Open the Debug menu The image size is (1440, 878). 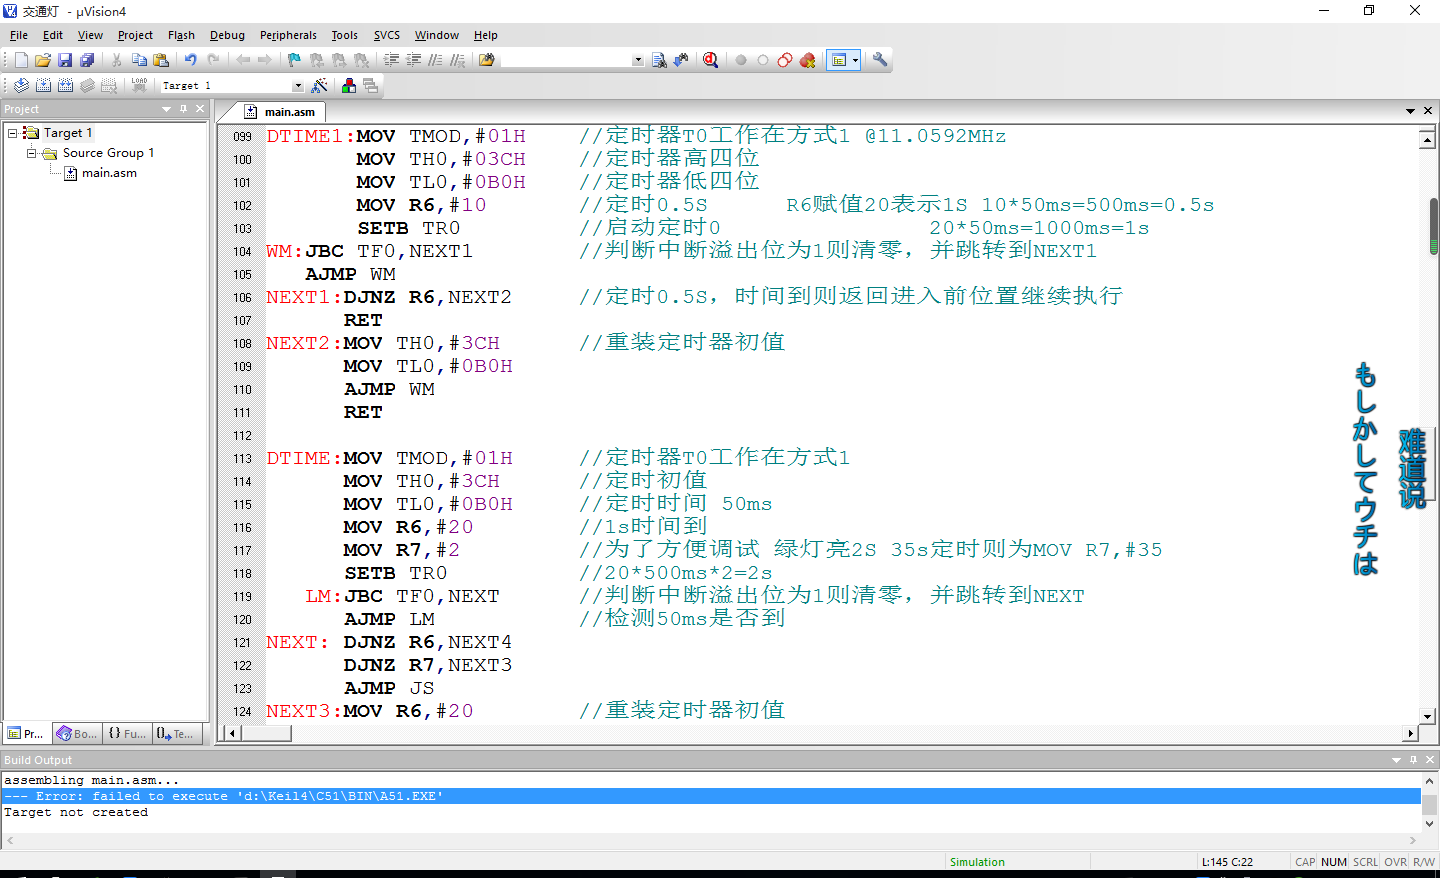pos(227,35)
